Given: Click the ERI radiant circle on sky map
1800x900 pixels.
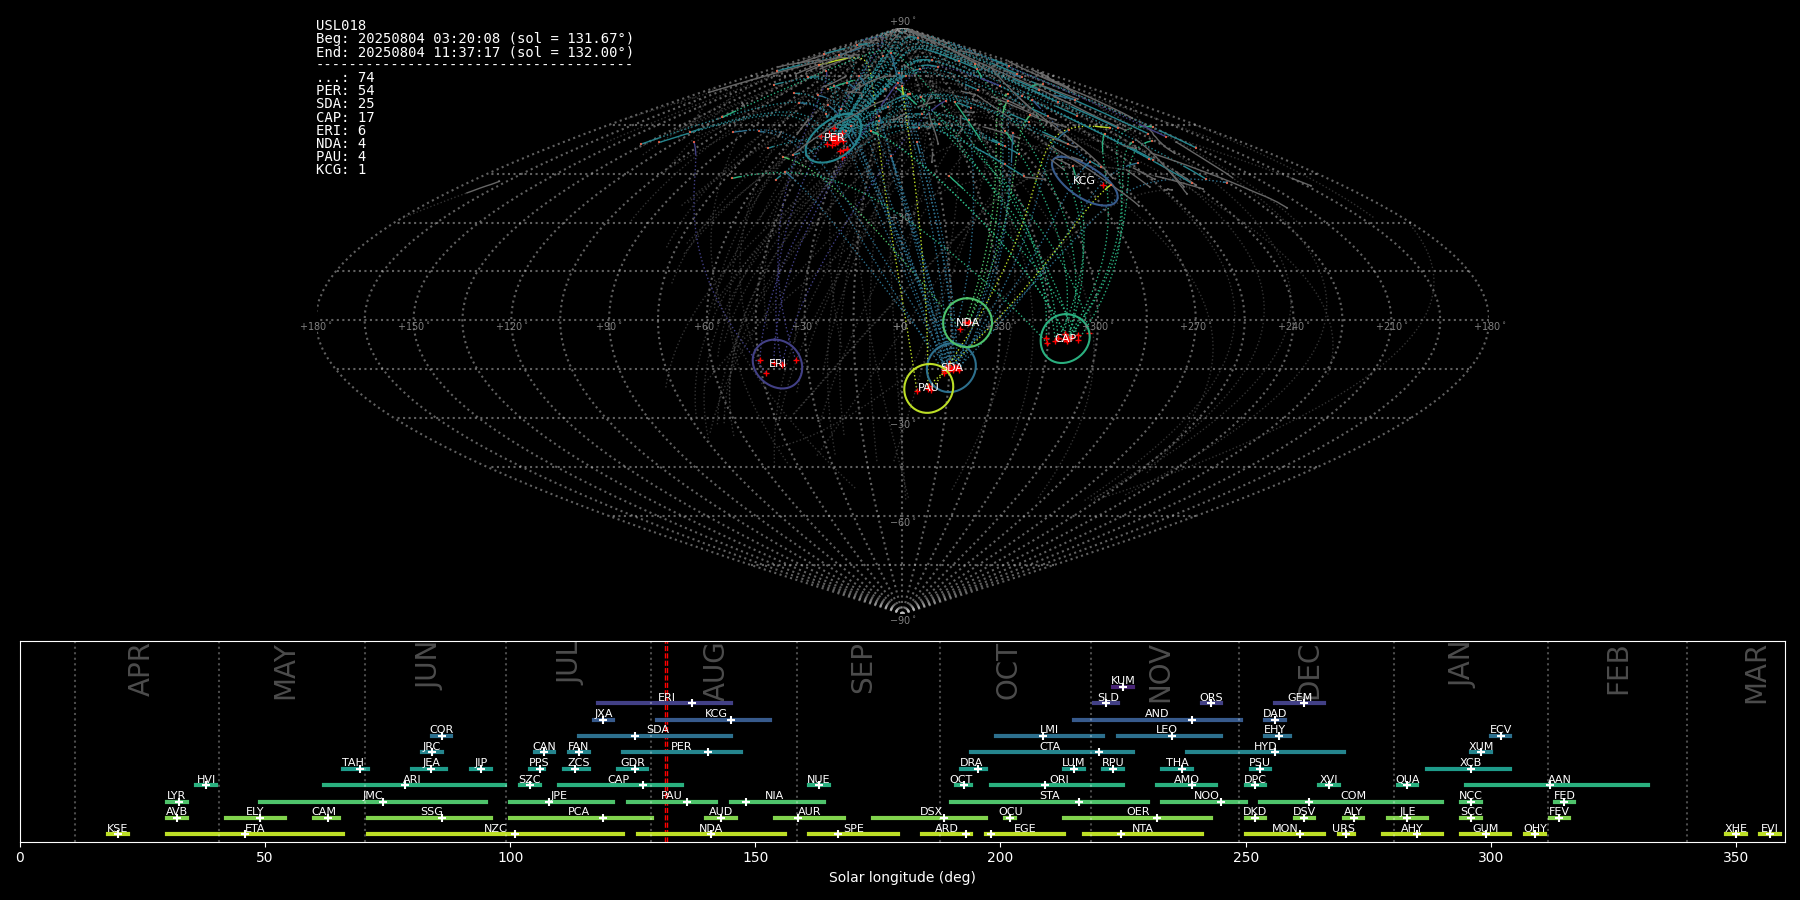Looking at the screenshot, I should coord(777,363).
